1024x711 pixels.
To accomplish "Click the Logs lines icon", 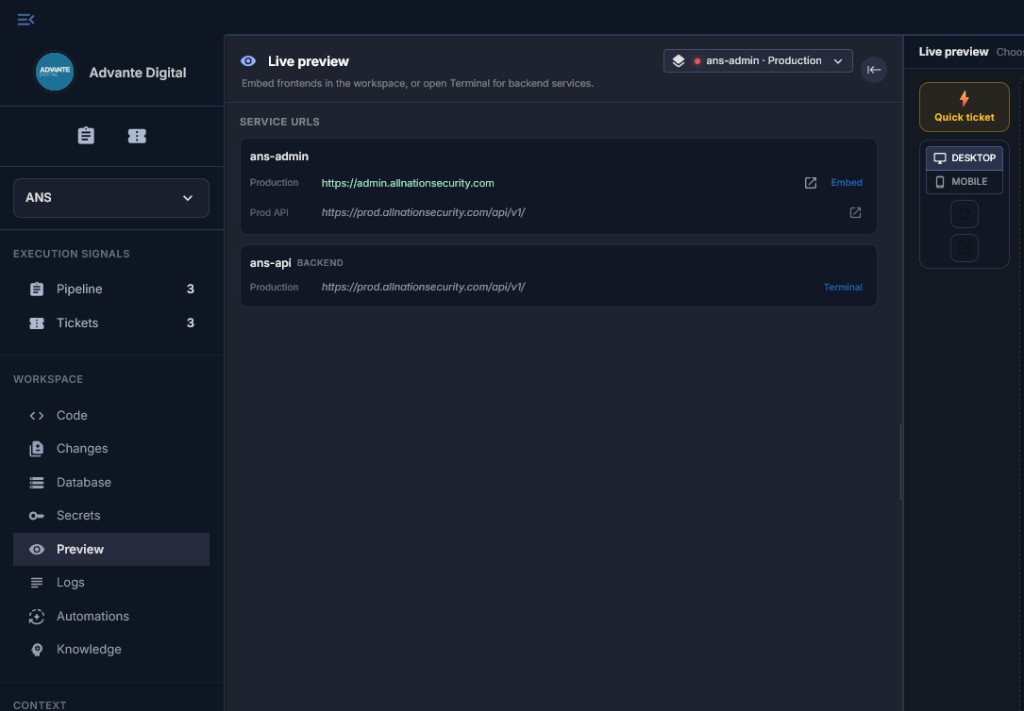I will [37, 582].
